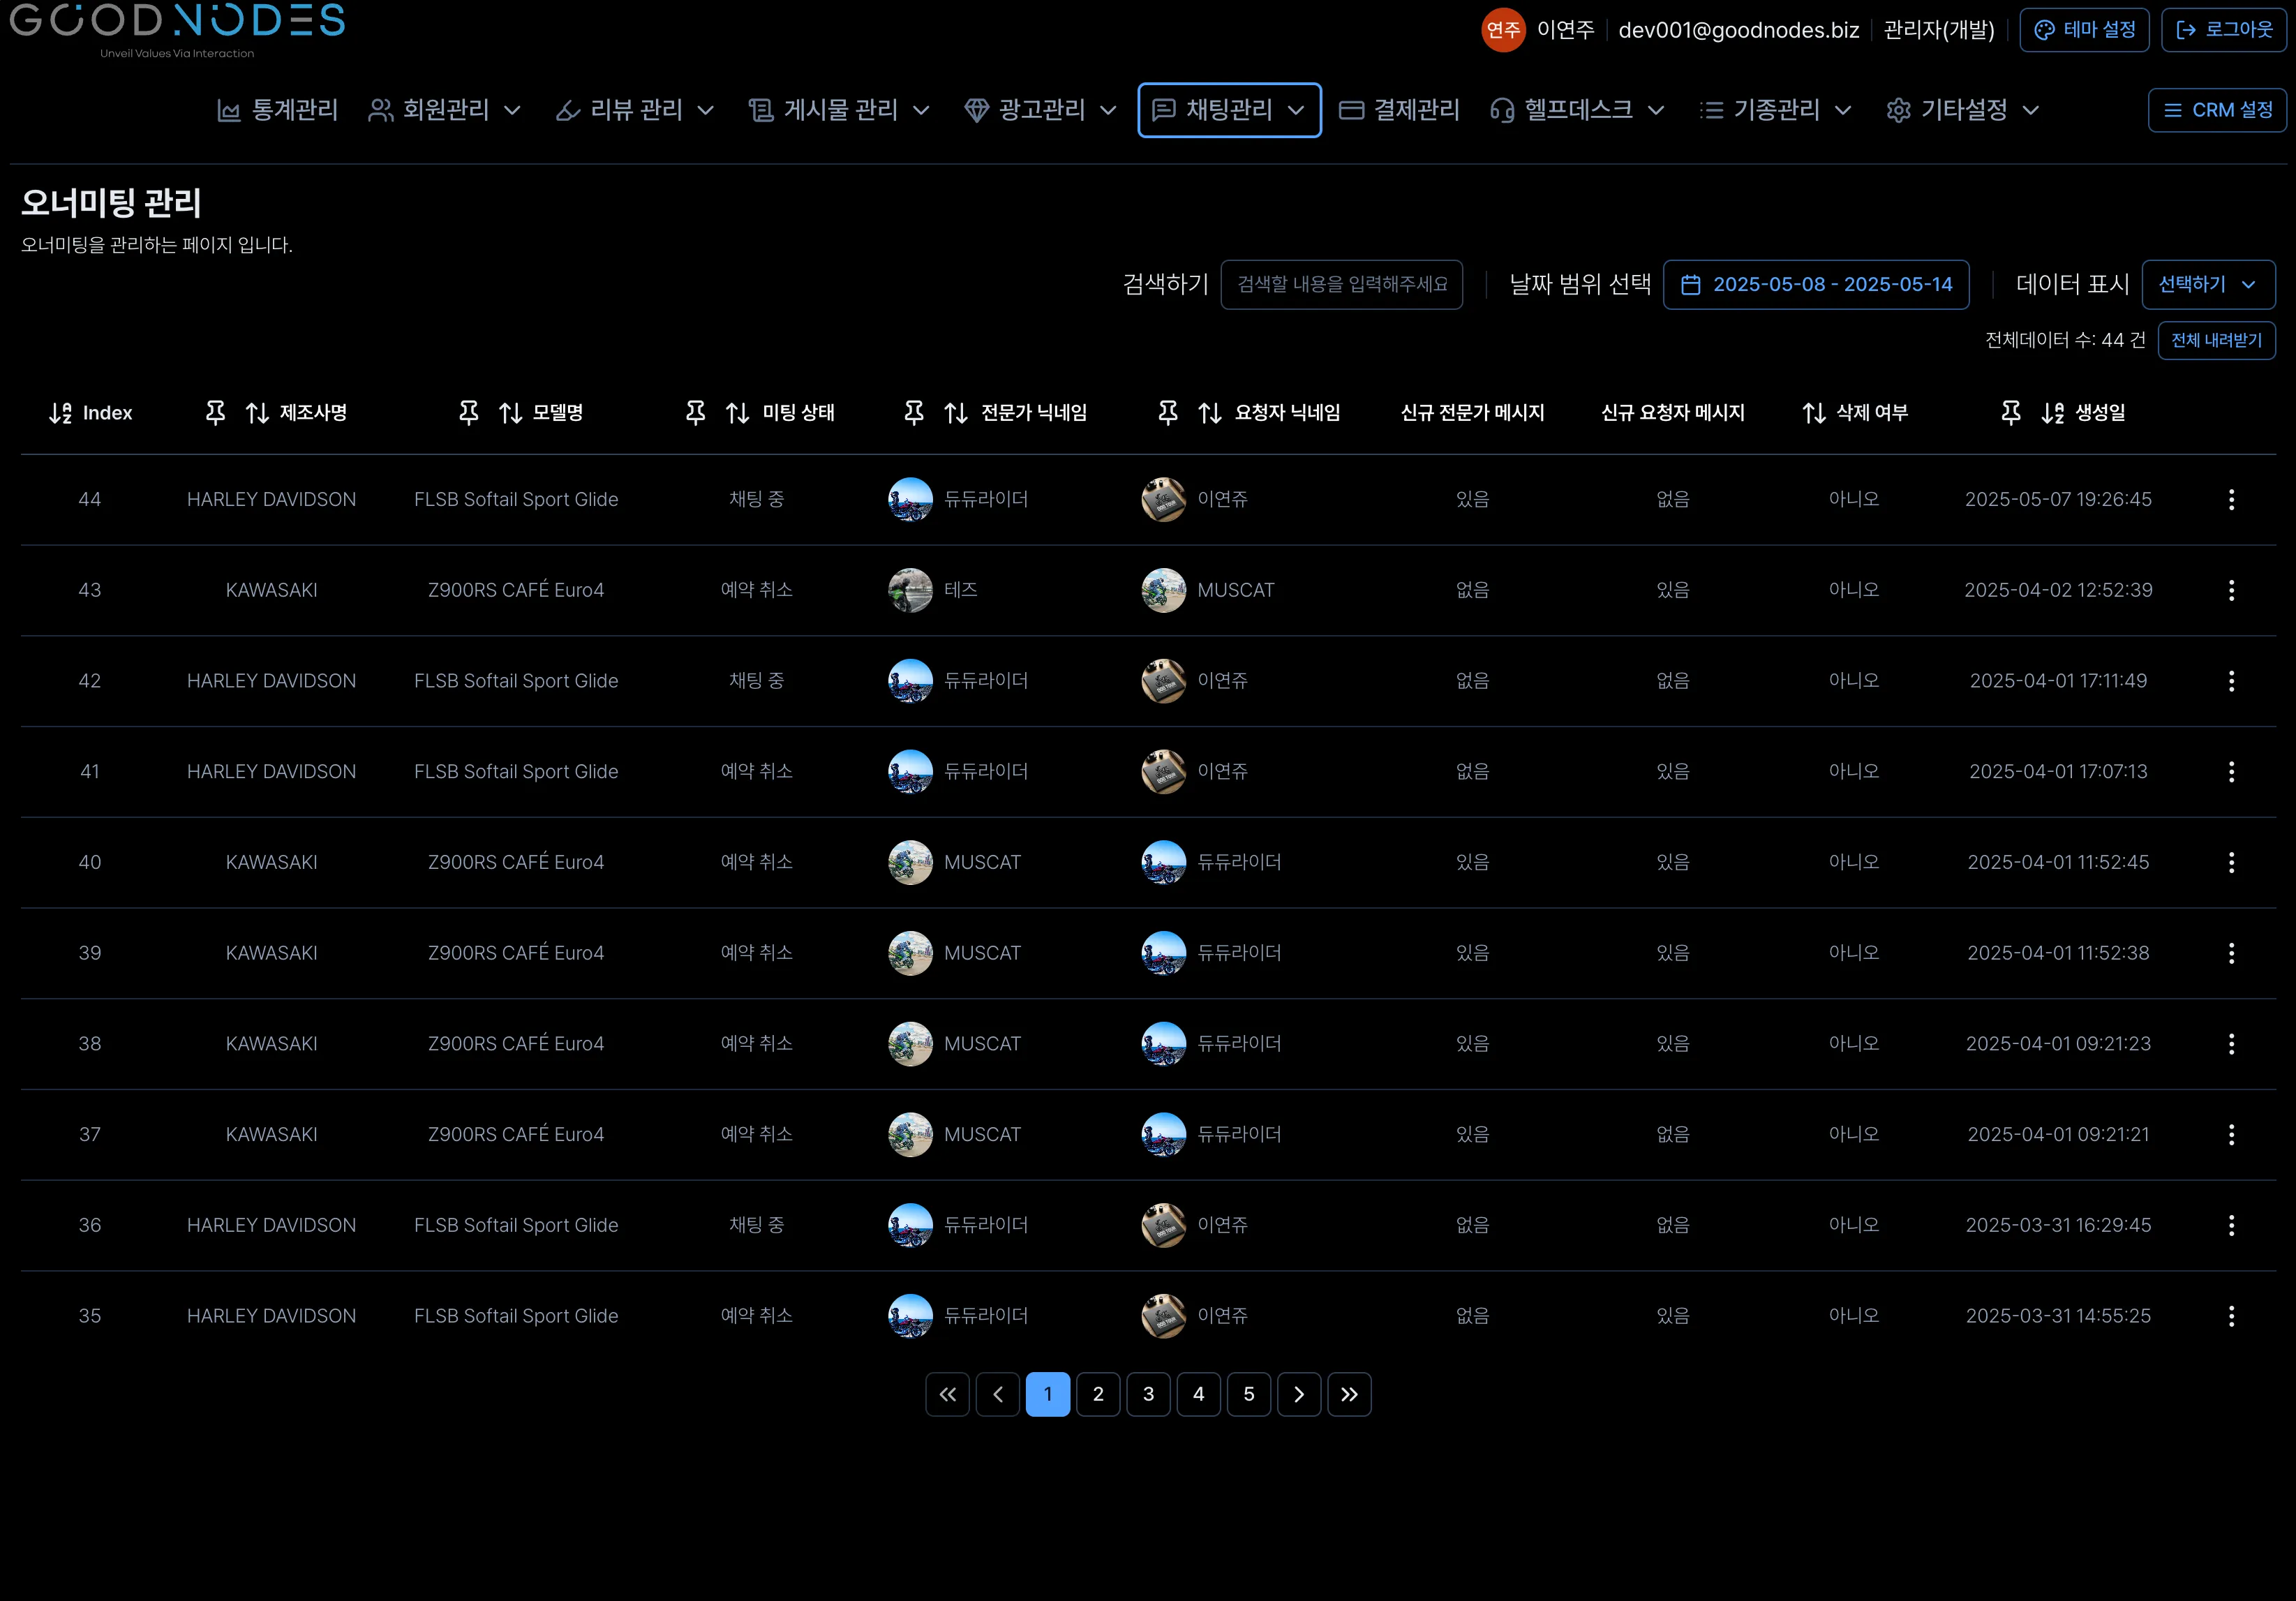Viewport: 2296px width, 1601px height.
Task: Click the 검색하기 search input field
Action: (x=1341, y=285)
